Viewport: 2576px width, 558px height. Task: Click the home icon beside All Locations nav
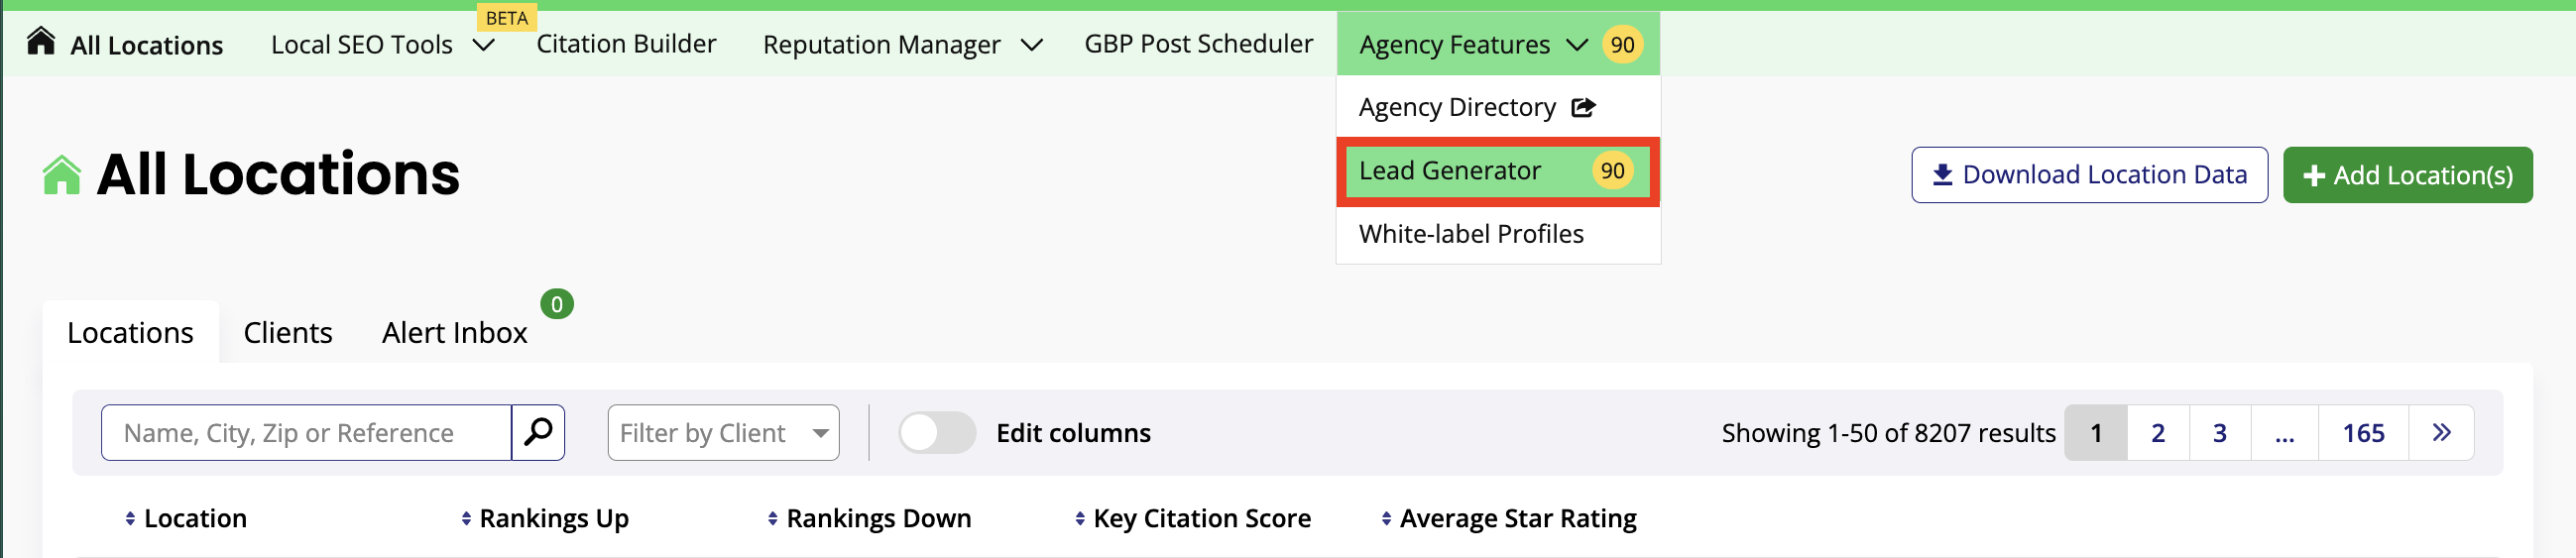point(41,42)
